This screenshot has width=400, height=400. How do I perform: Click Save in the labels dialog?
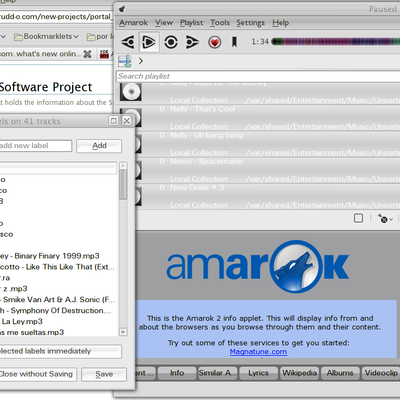(104, 374)
